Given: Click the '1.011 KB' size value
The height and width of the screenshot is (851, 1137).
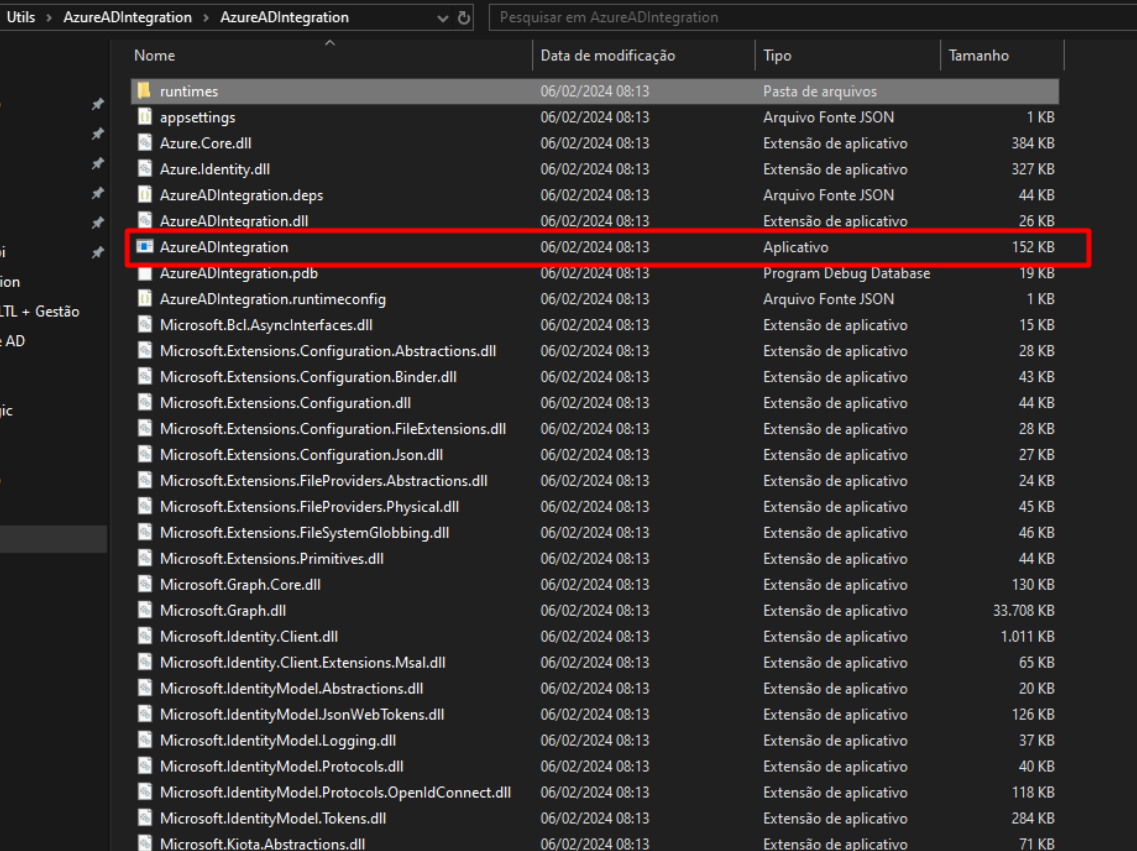Looking at the screenshot, I should pos(1028,637).
